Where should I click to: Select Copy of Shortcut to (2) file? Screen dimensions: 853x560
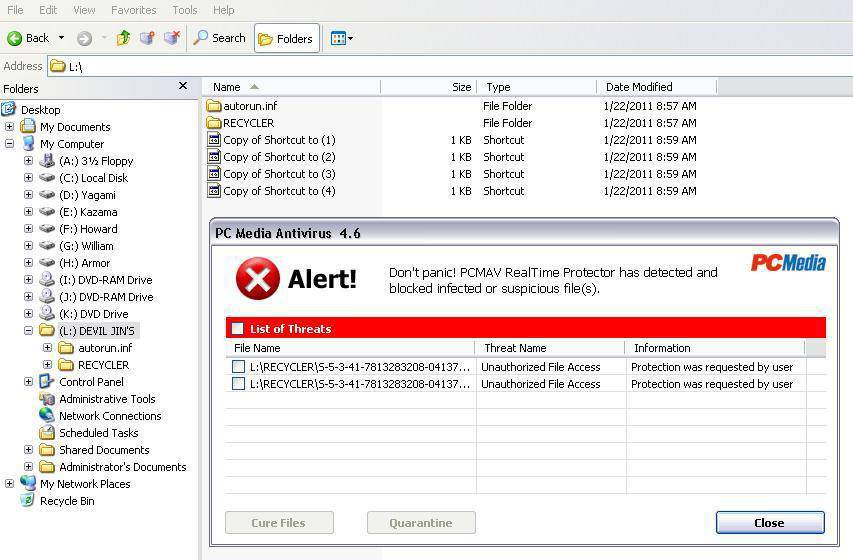[271, 157]
